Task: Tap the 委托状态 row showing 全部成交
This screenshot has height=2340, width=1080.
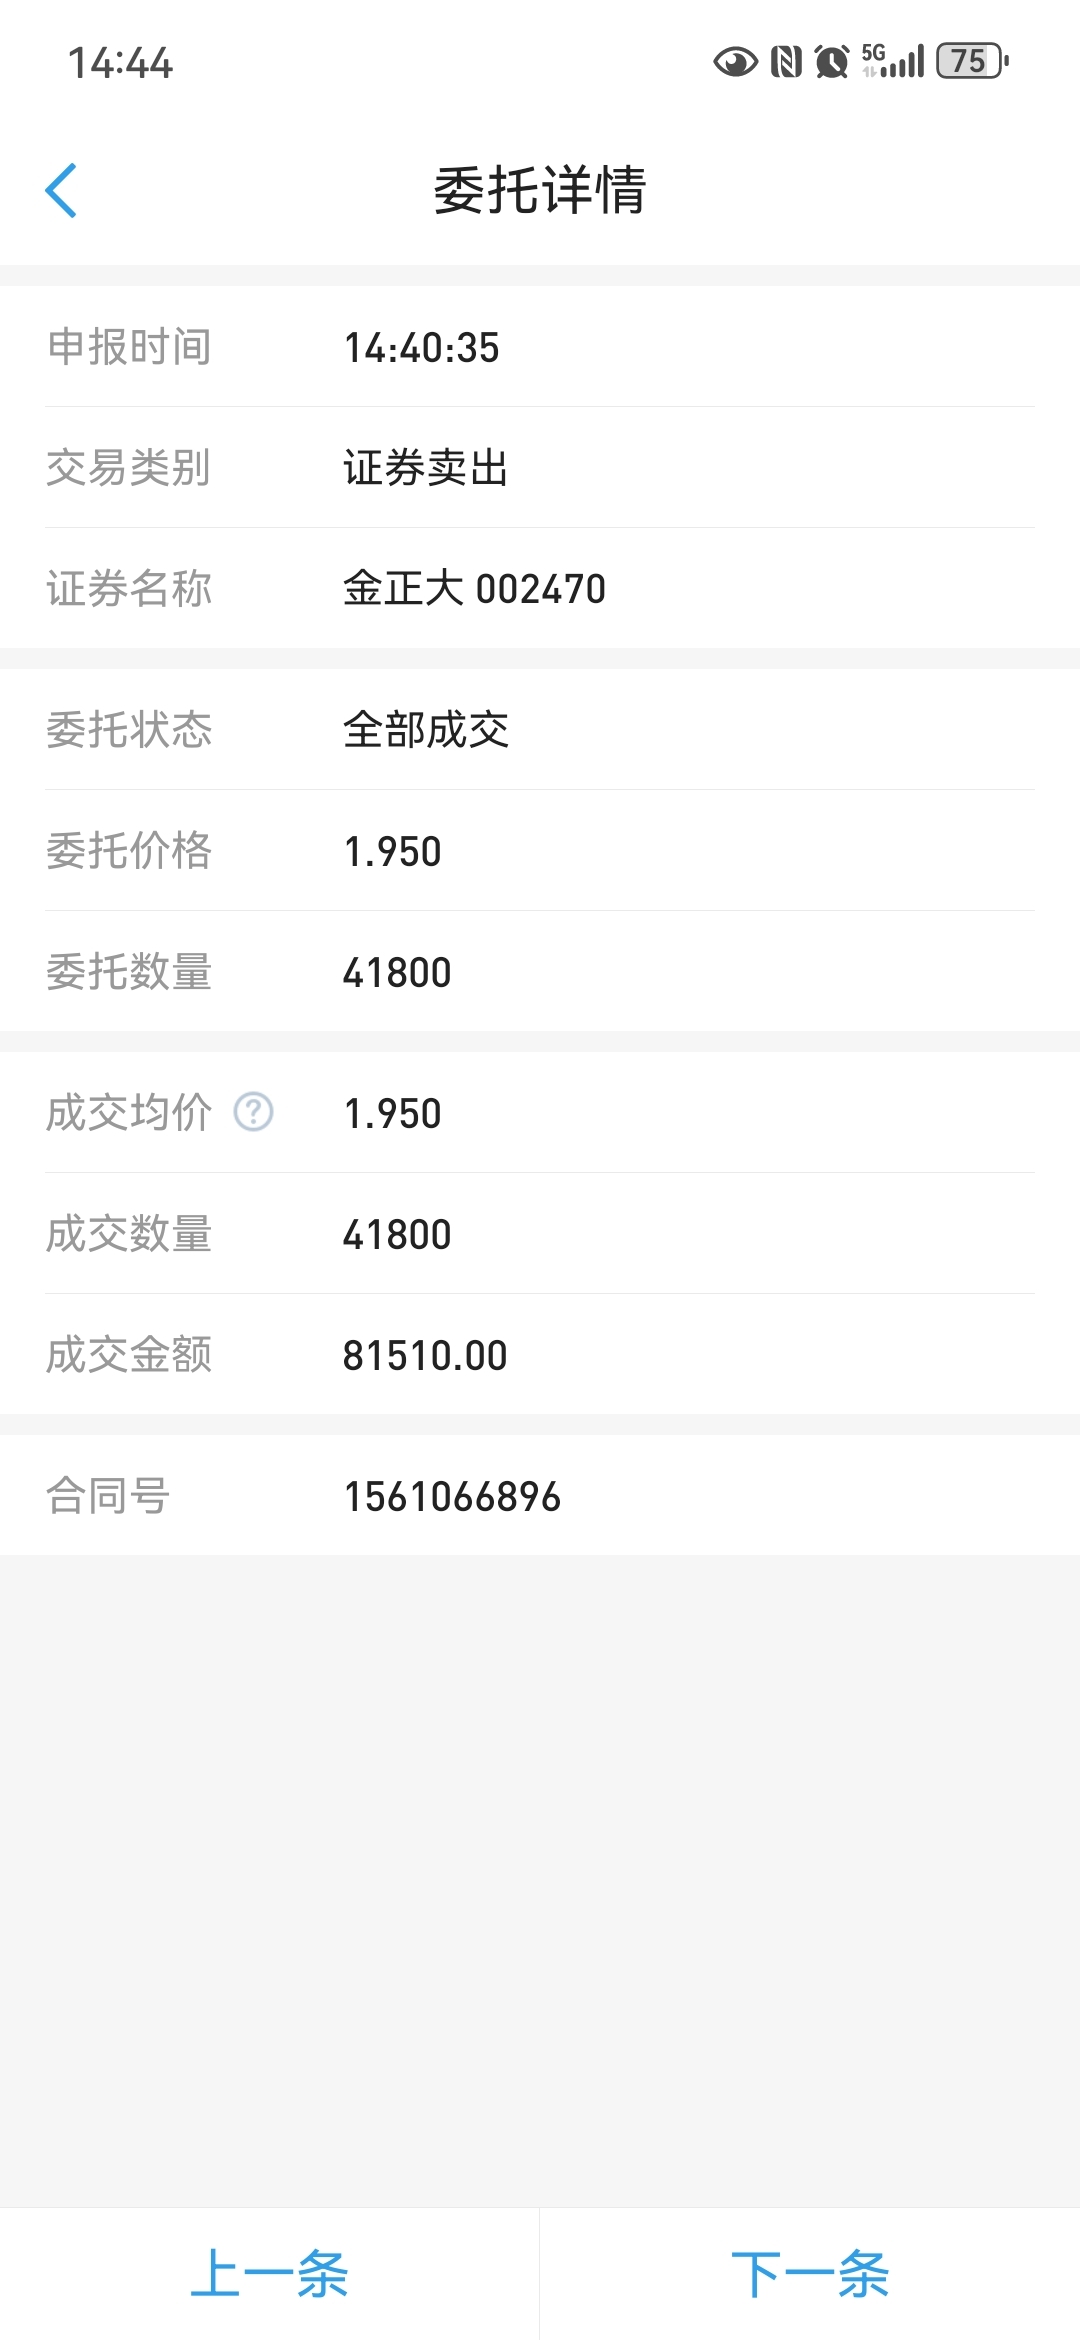Action: click(540, 730)
